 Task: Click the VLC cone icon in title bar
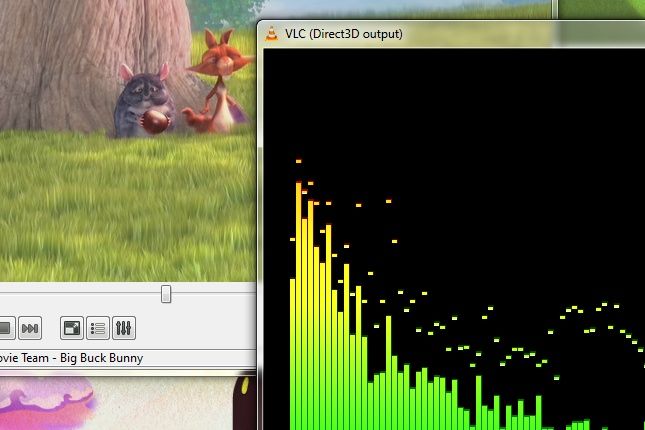point(271,34)
